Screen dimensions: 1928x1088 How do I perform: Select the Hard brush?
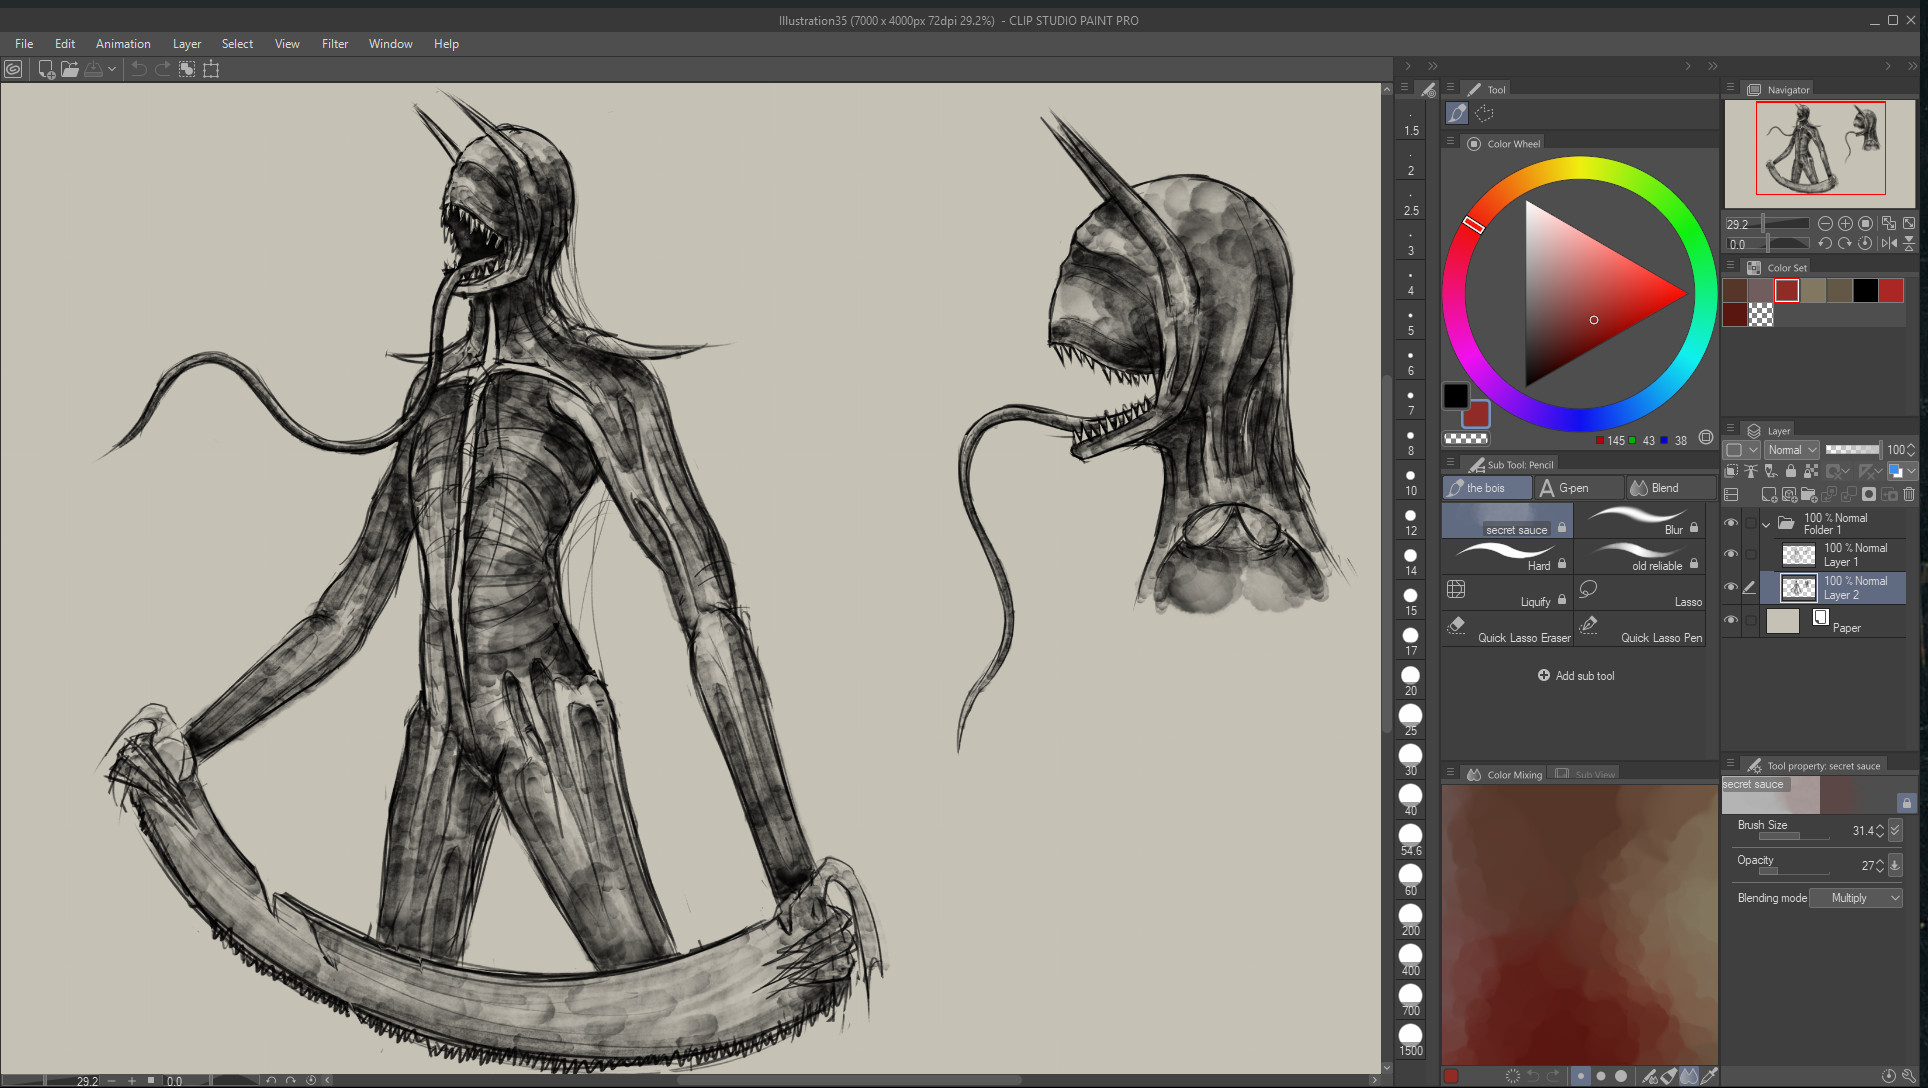click(x=1507, y=557)
